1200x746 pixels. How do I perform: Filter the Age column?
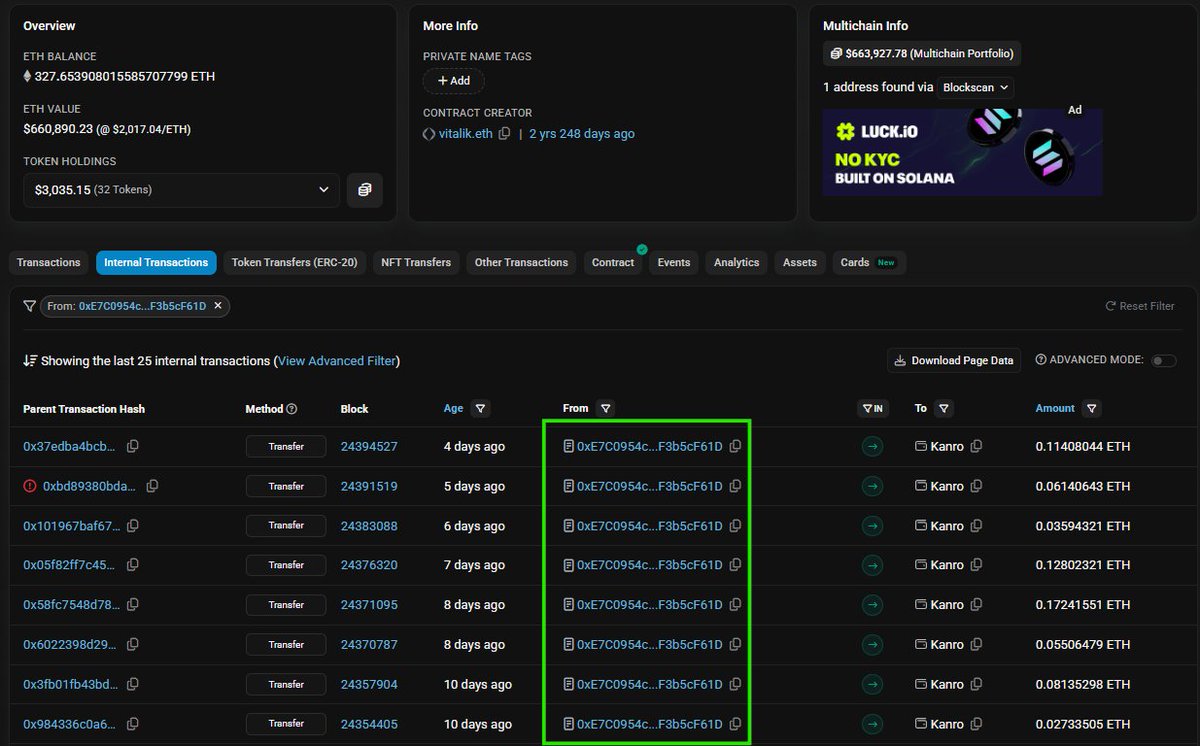click(481, 409)
